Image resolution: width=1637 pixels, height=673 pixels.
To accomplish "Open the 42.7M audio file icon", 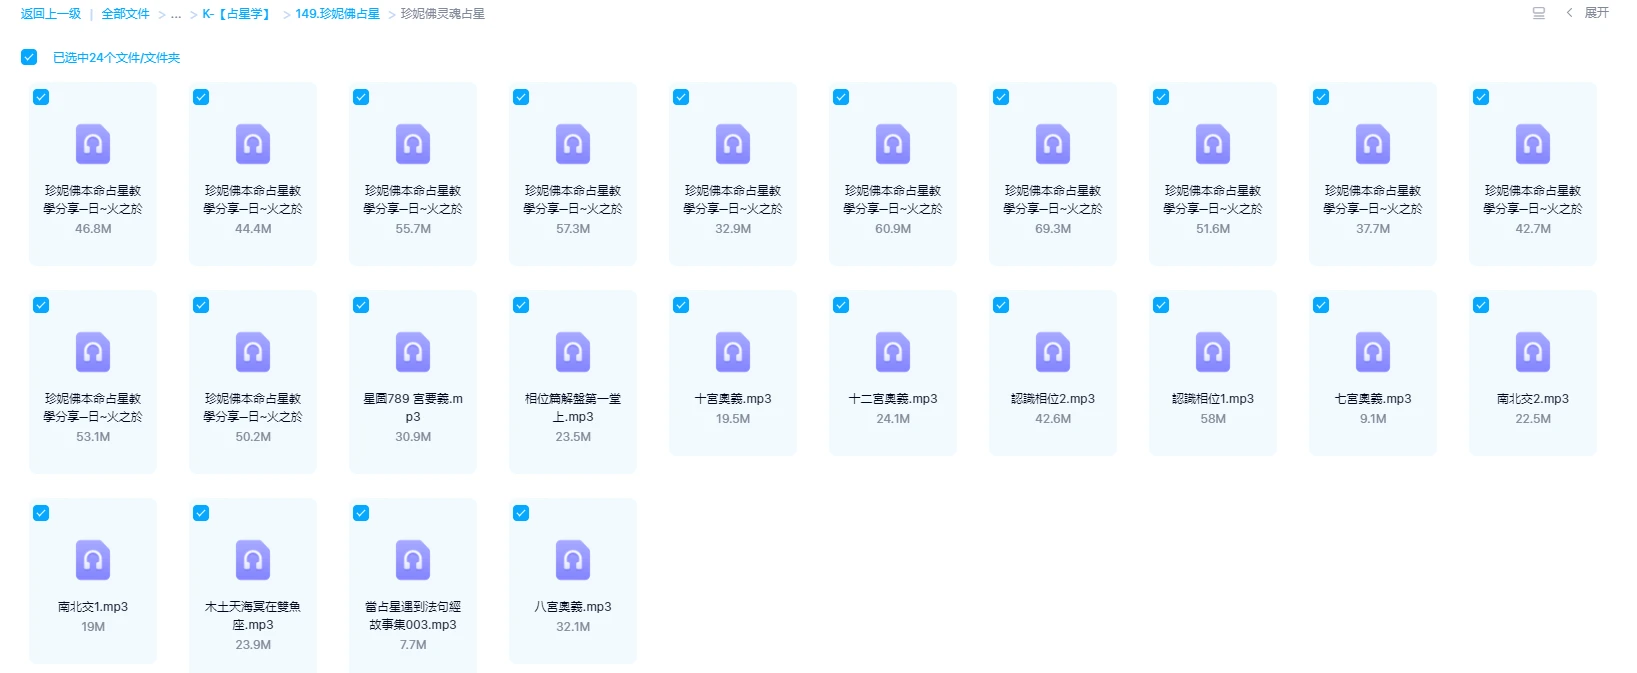I will tap(1533, 144).
